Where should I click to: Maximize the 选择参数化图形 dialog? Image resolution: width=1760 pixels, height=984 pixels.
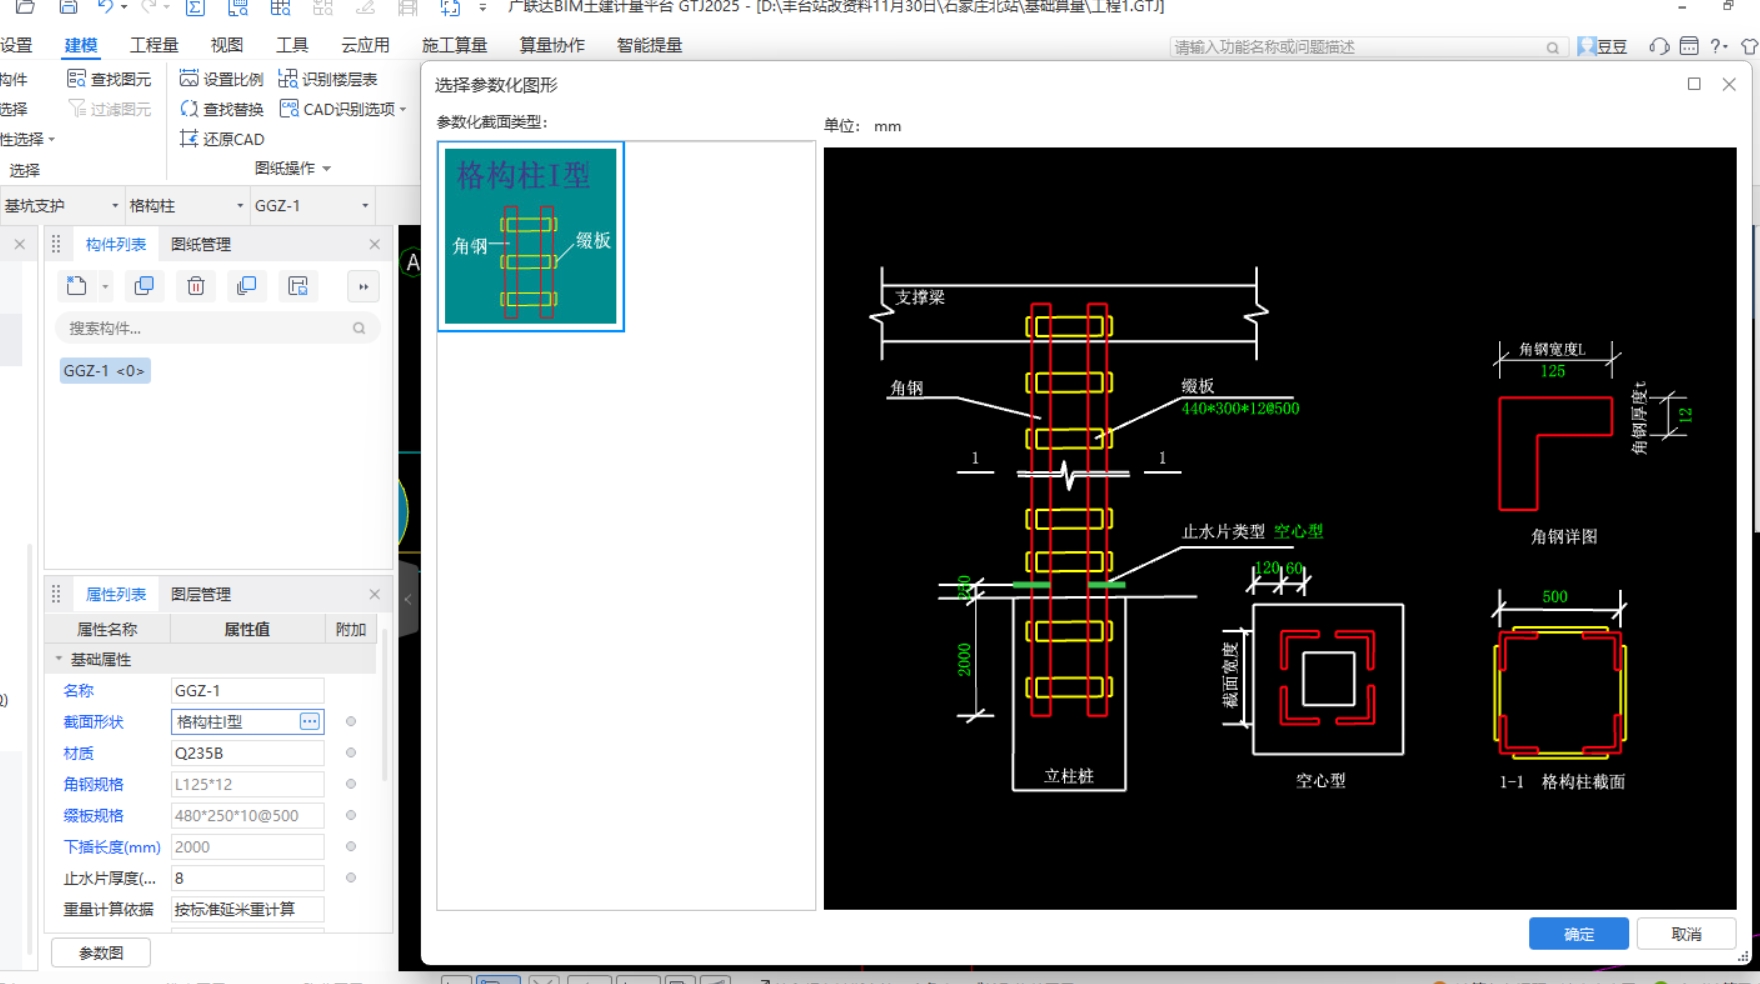(x=1694, y=84)
